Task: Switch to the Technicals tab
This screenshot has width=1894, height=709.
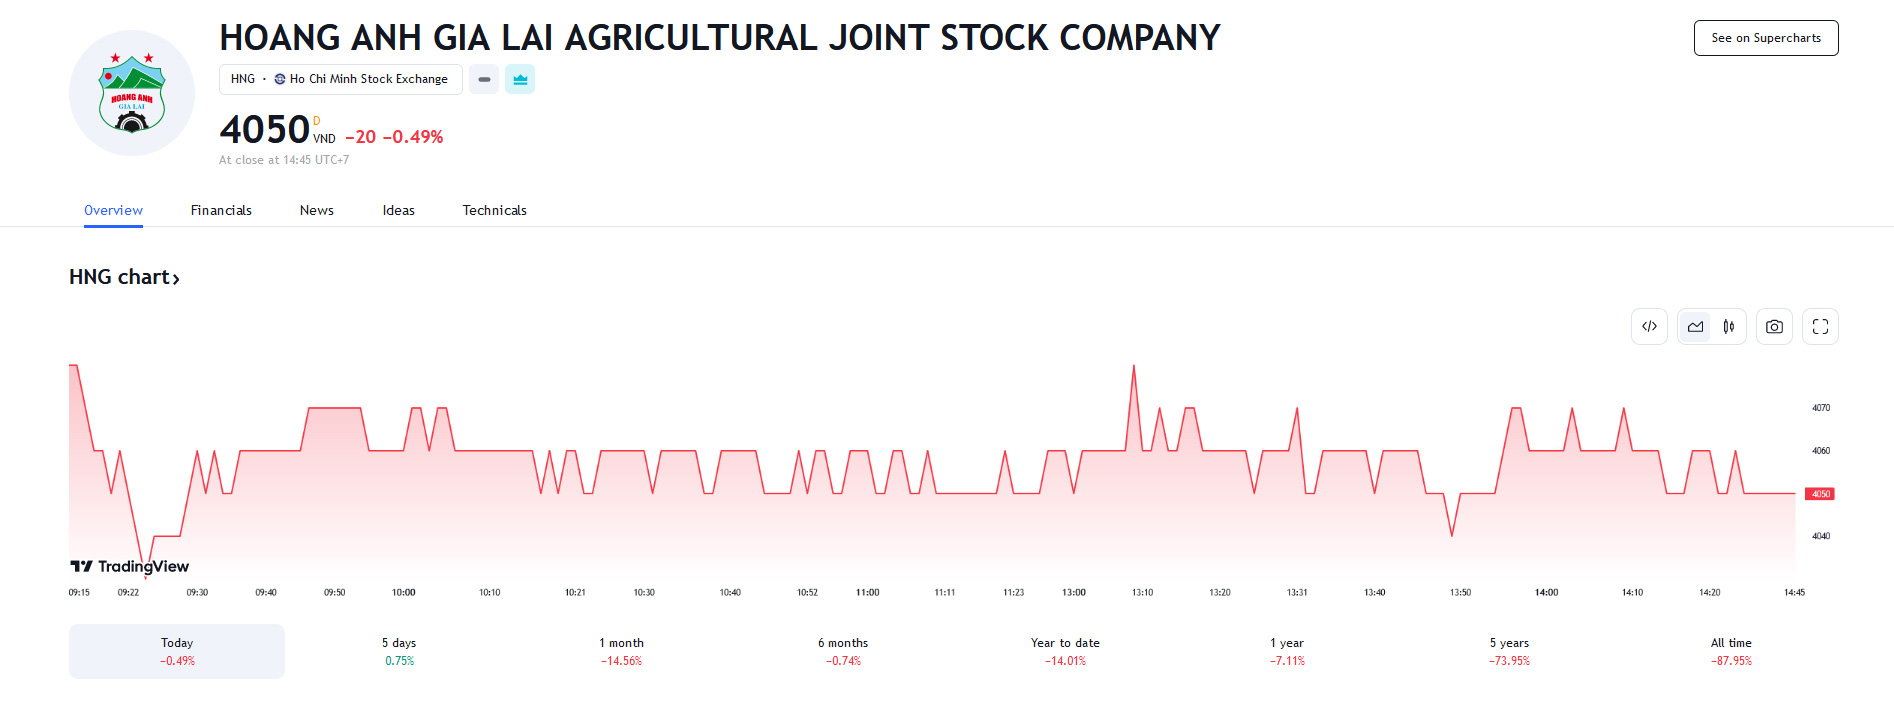Action: pos(494,210)
